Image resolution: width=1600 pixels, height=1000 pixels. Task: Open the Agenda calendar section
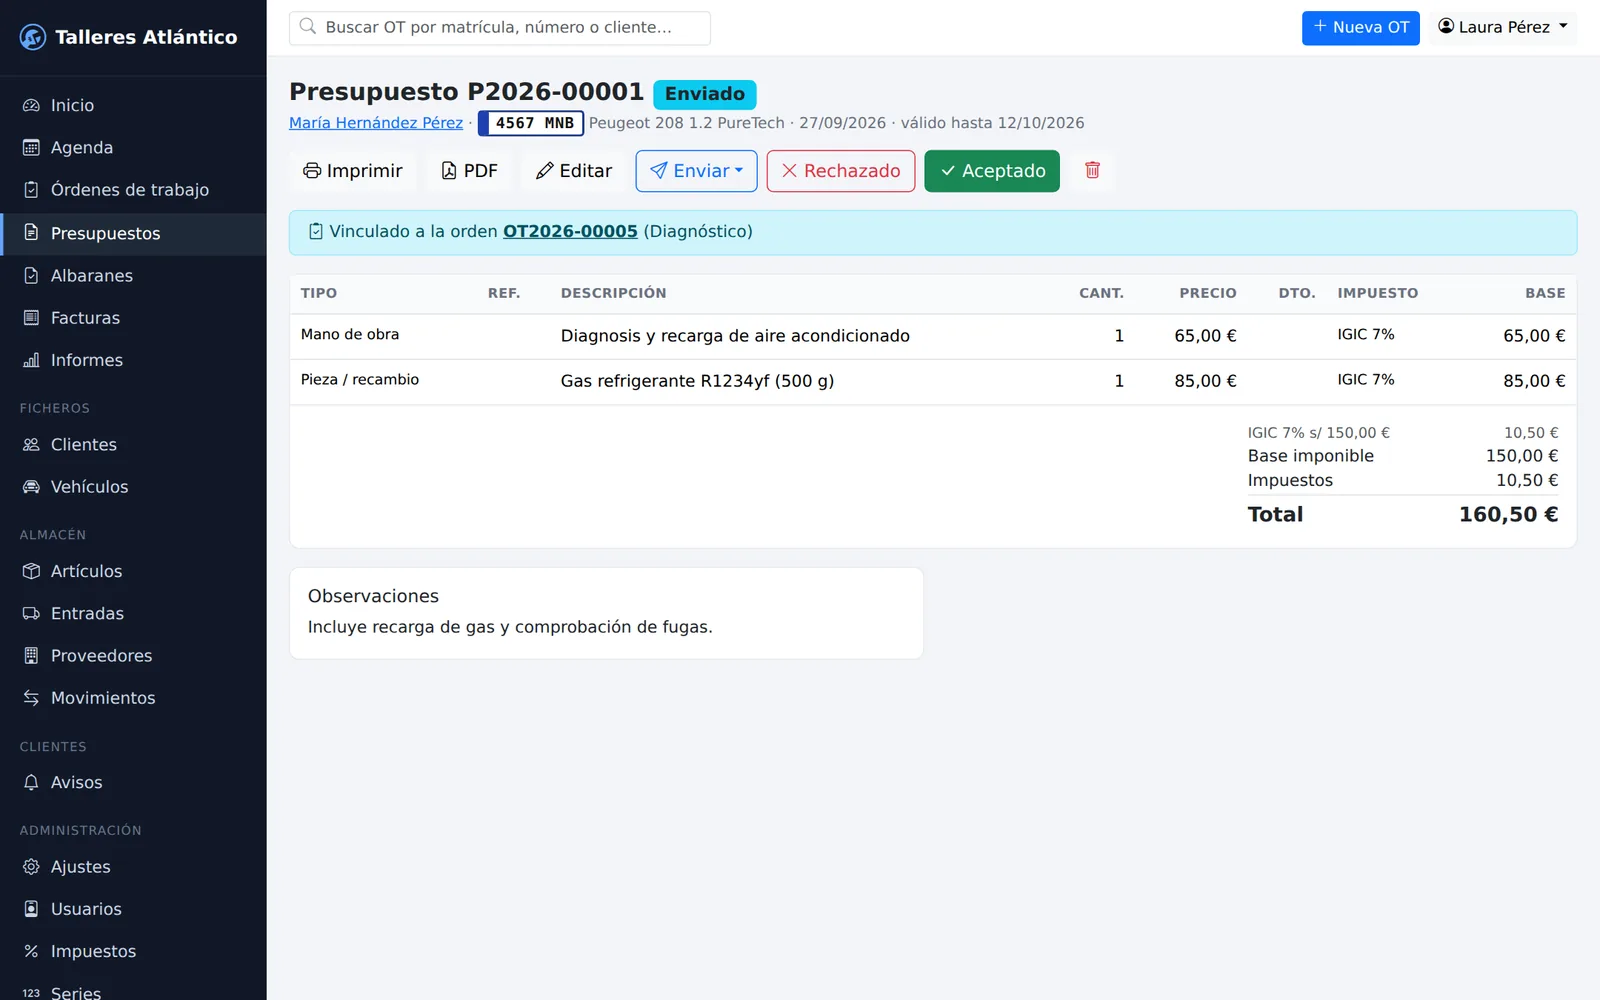tap(133, 147)
